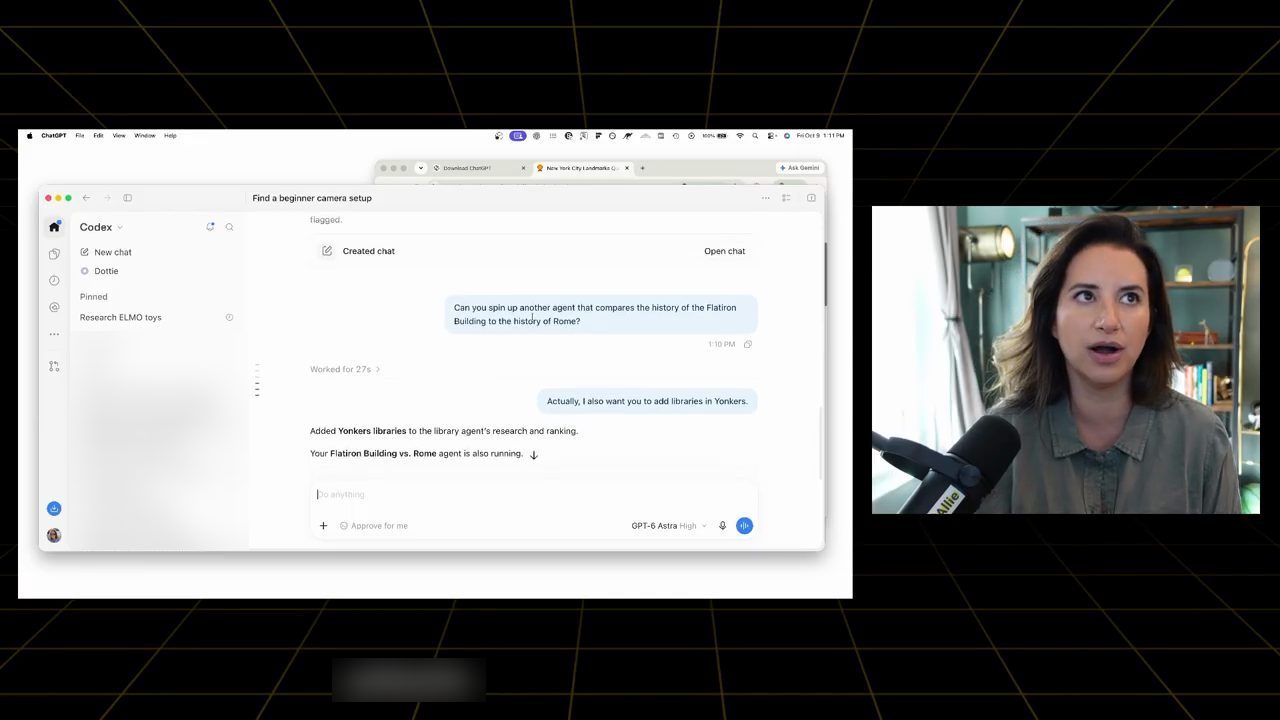Search chats with the magnifier icon
1280x720 pixels.
click(x=229, y=227)
